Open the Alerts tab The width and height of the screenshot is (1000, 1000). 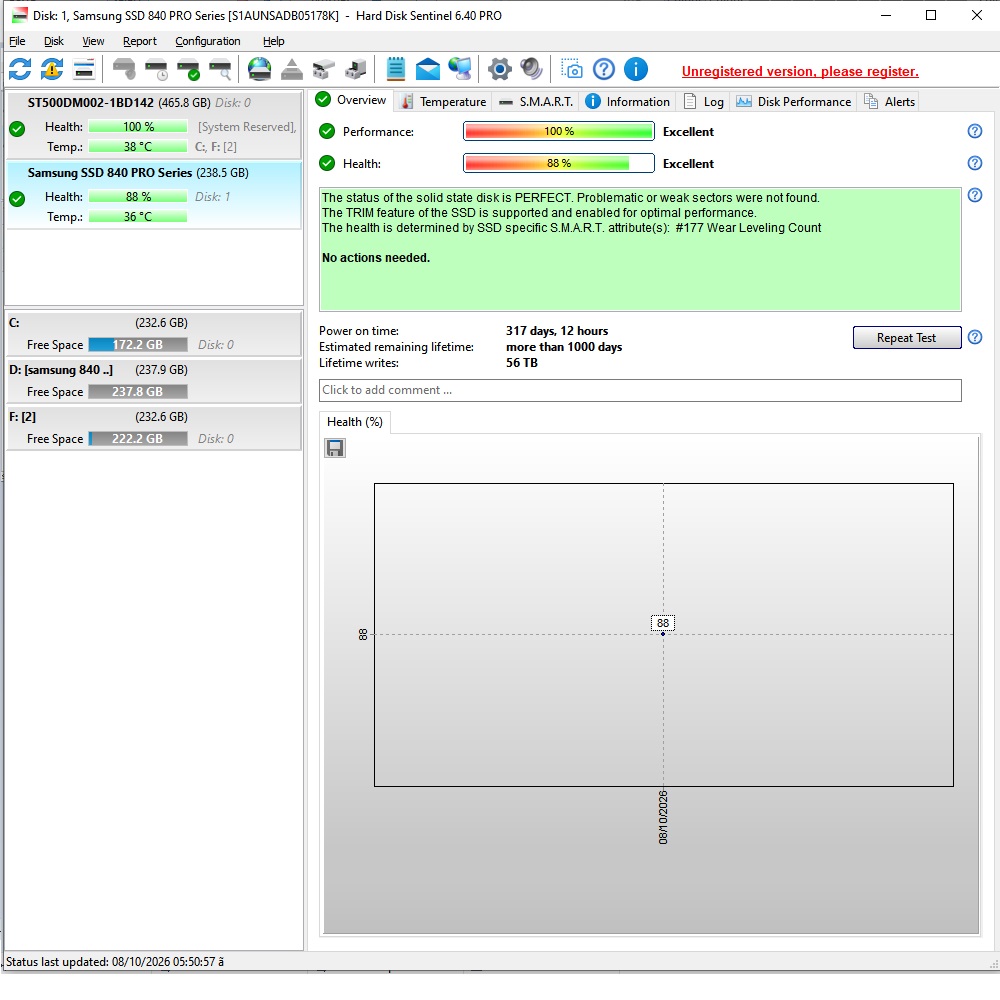(890, 102)
